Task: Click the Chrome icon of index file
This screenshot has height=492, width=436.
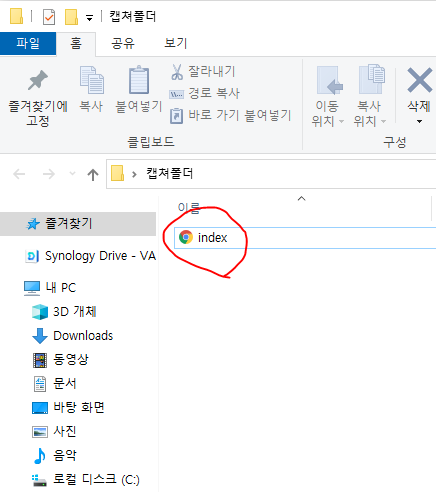Action: tap(186, 237)
